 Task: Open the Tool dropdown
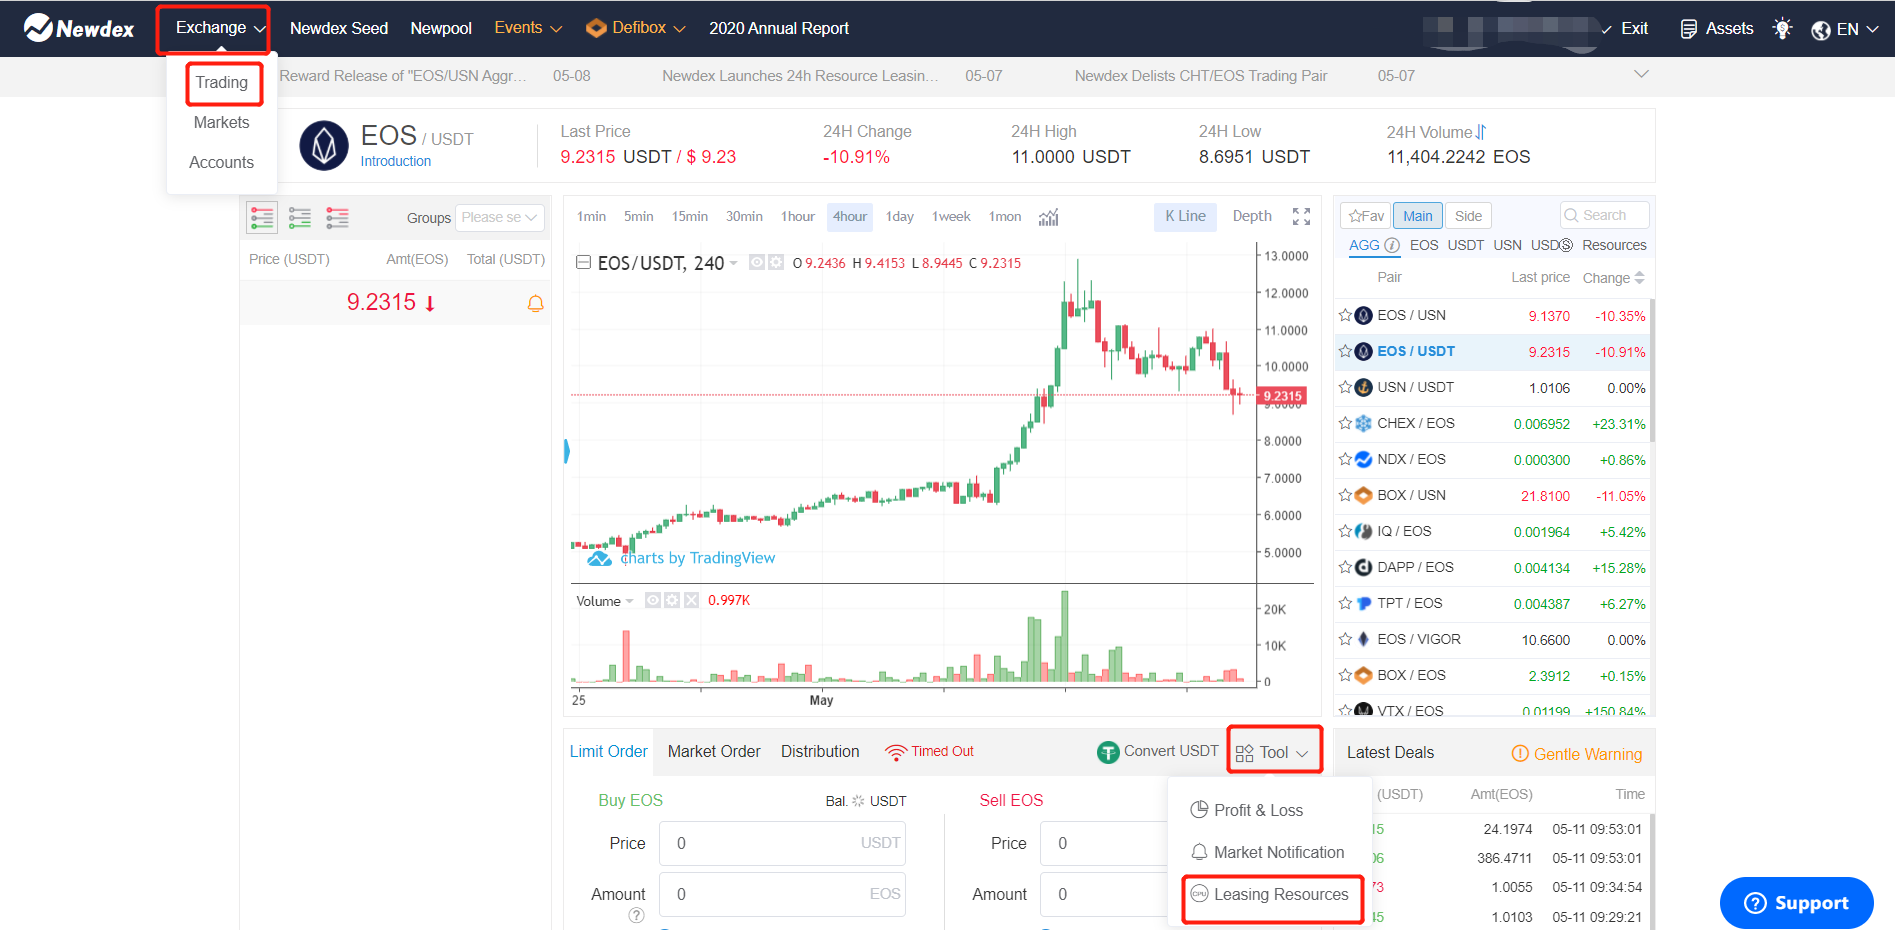pos(1275,751)
